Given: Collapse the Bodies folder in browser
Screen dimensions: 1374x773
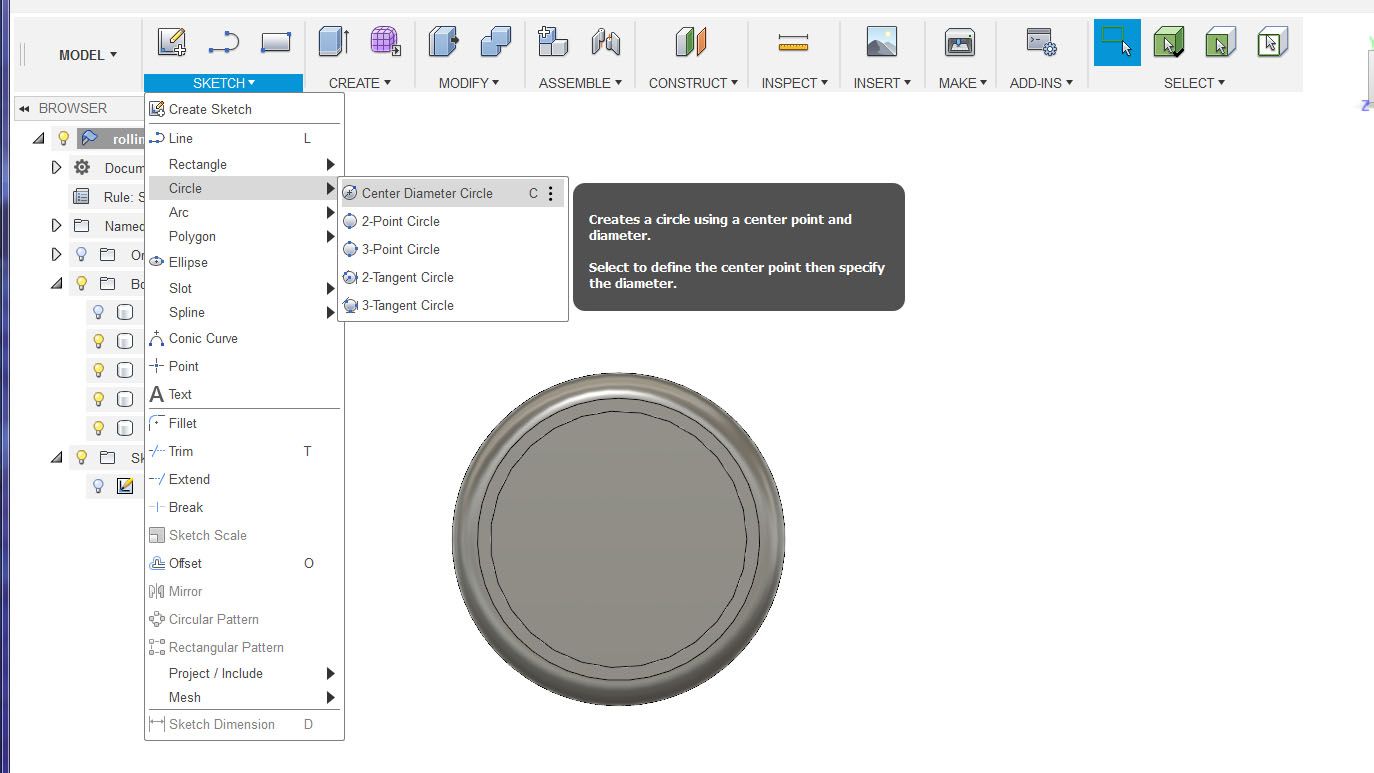Looking at the screenshot, I should point(57,284).
